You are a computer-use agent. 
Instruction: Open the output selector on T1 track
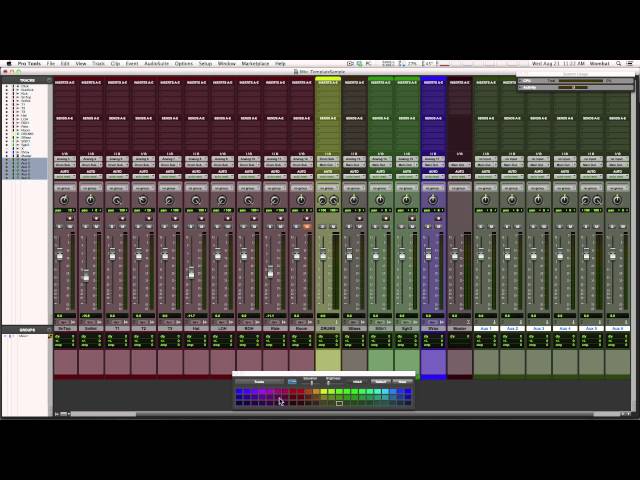click(x=118, y=165)
